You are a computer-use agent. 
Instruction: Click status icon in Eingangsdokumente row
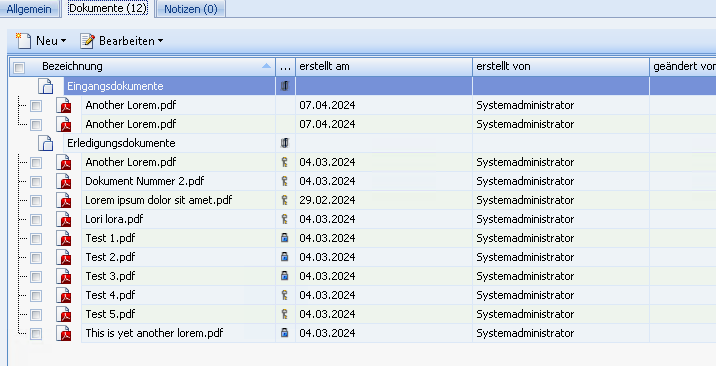(284, 86)
